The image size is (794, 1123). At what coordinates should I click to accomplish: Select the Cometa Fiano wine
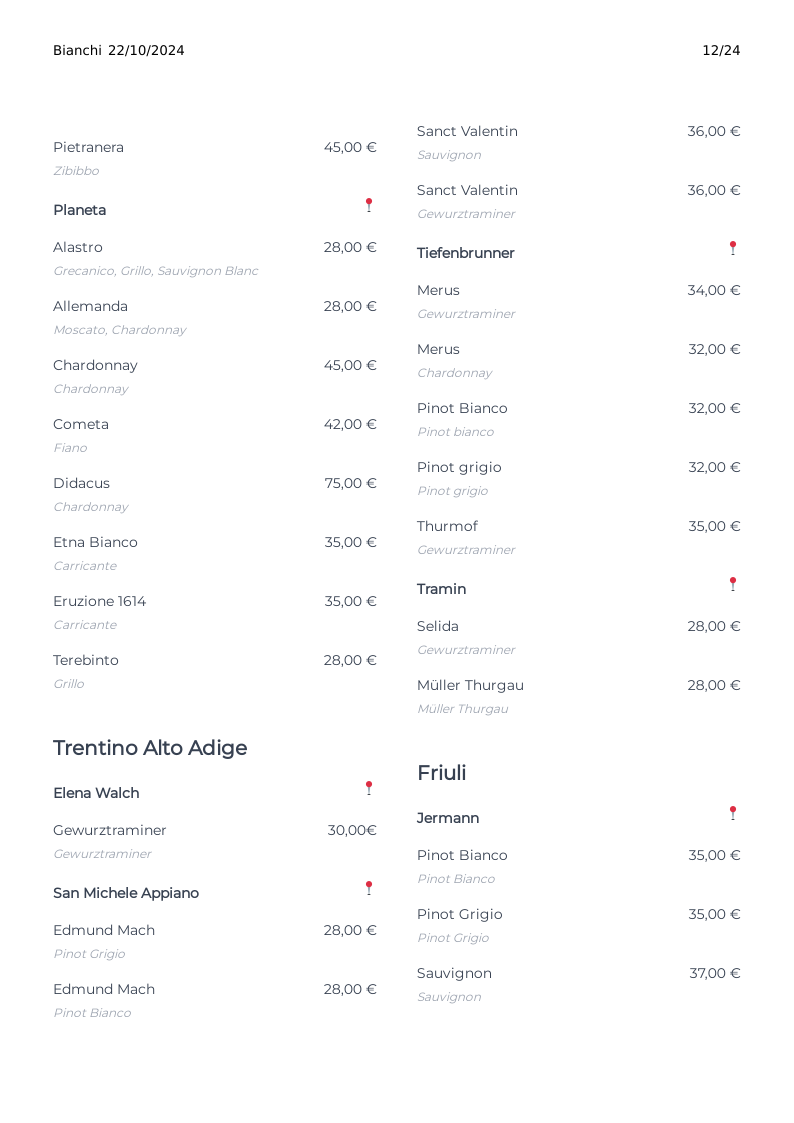coord(215,435)
